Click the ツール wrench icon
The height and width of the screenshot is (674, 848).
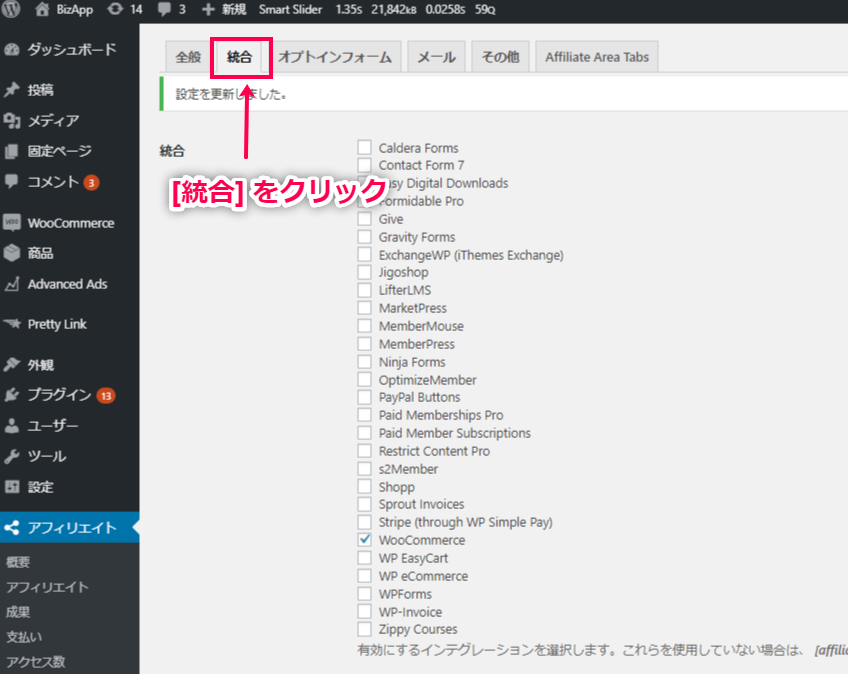click(12, 457)
